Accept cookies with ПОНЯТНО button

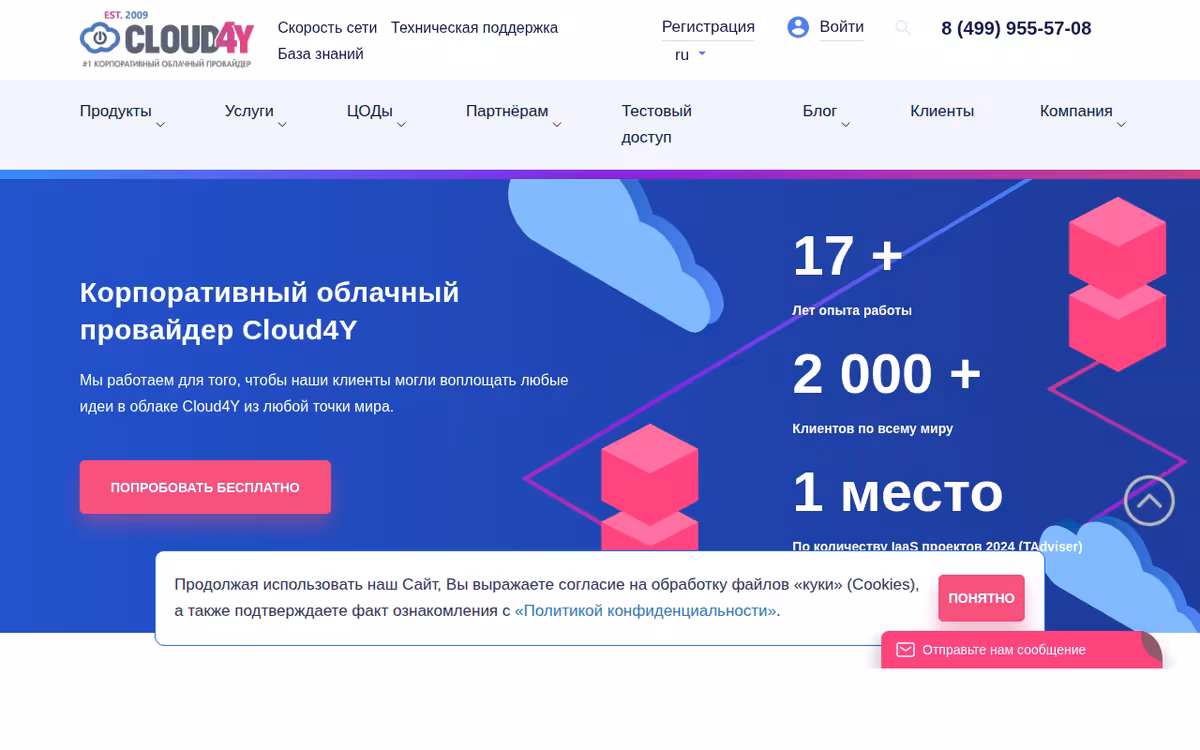tap(981, 598)
